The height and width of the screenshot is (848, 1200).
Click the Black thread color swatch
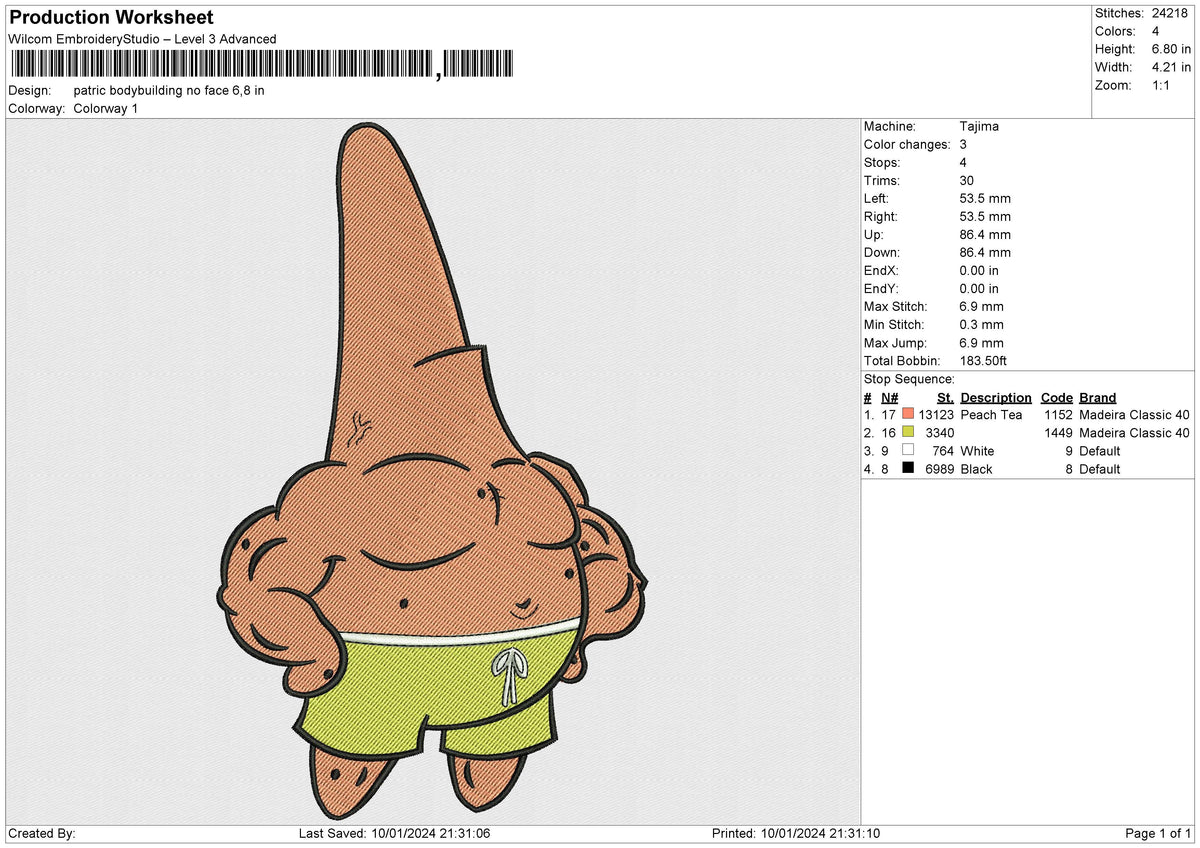tap(908, 468)
